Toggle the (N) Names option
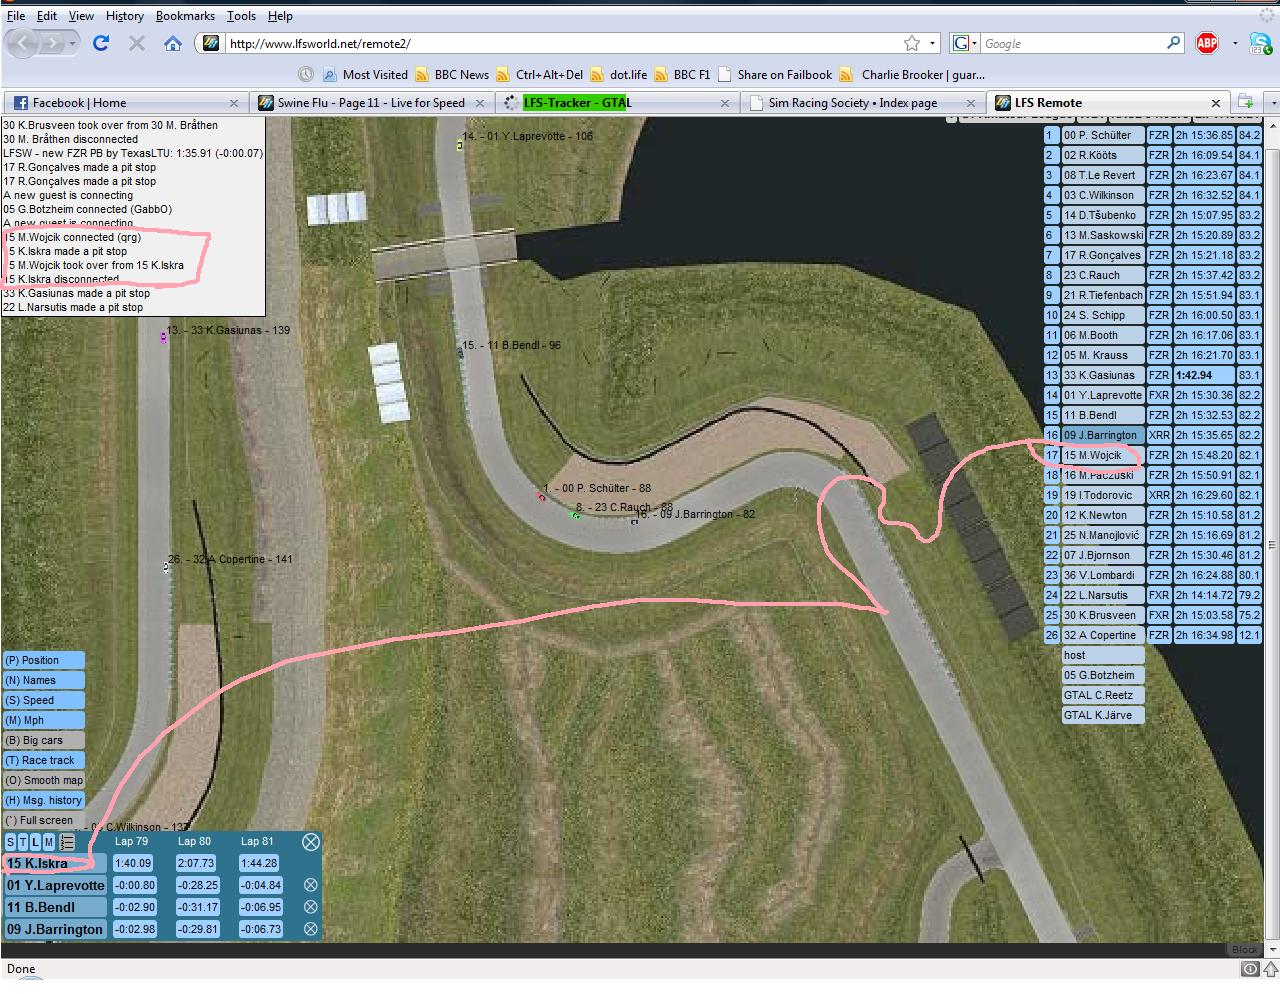Screen dimensions: 1280x994 [x=44, y=680]
